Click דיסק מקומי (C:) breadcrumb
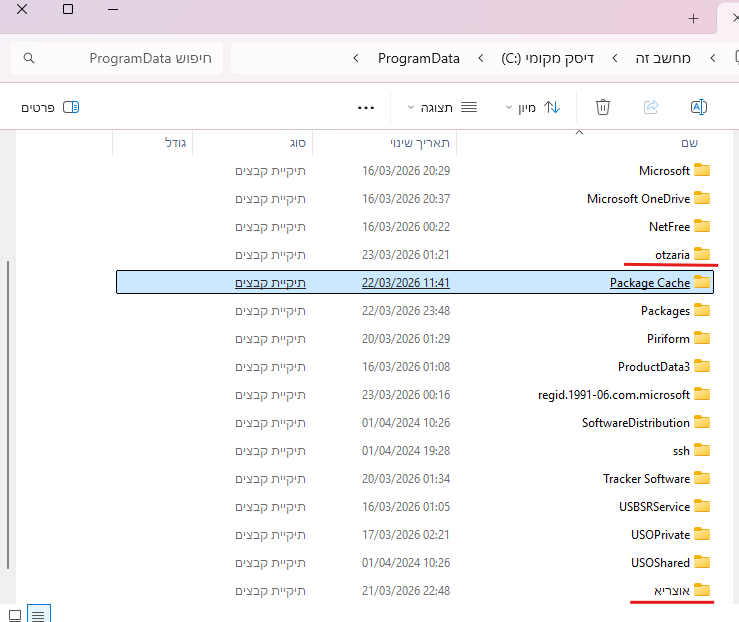739x622 pixels. [547, 58]
